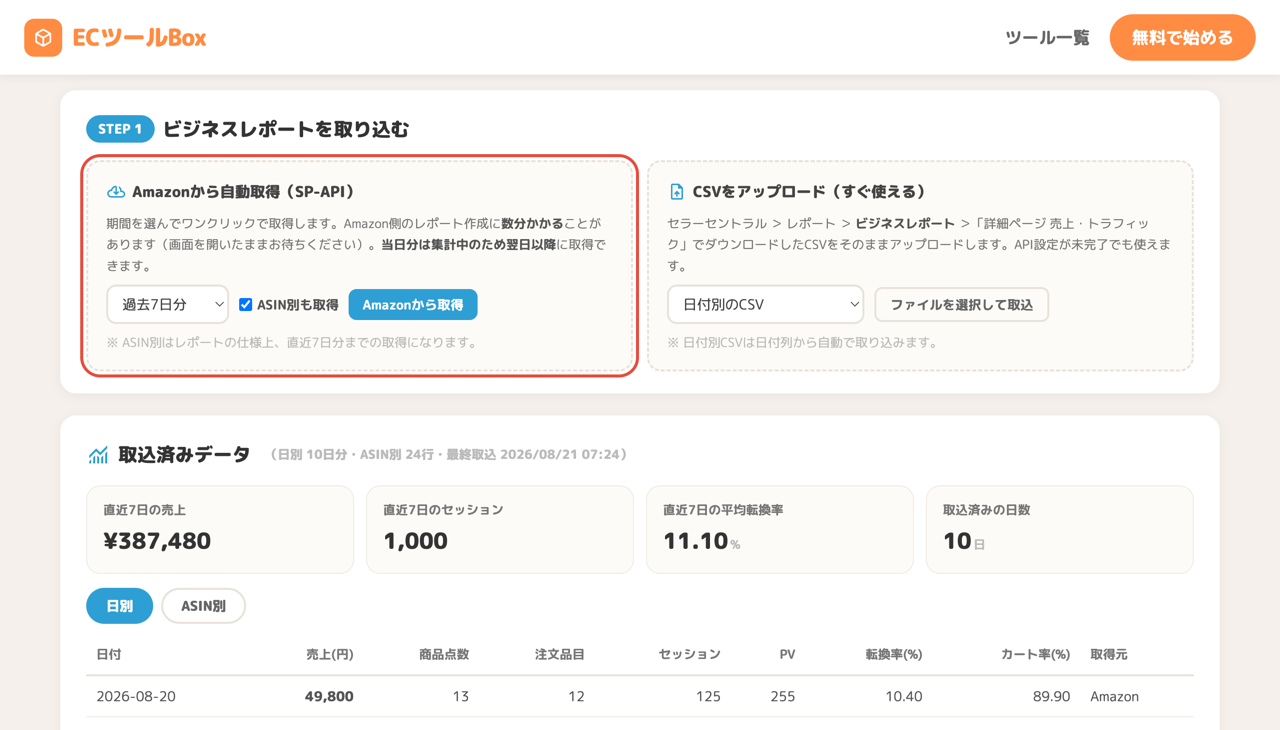The height and width of the screenshot is (730, 1280).
Task: Click the 商品点数 column header
Action: [x=444, y=654]
